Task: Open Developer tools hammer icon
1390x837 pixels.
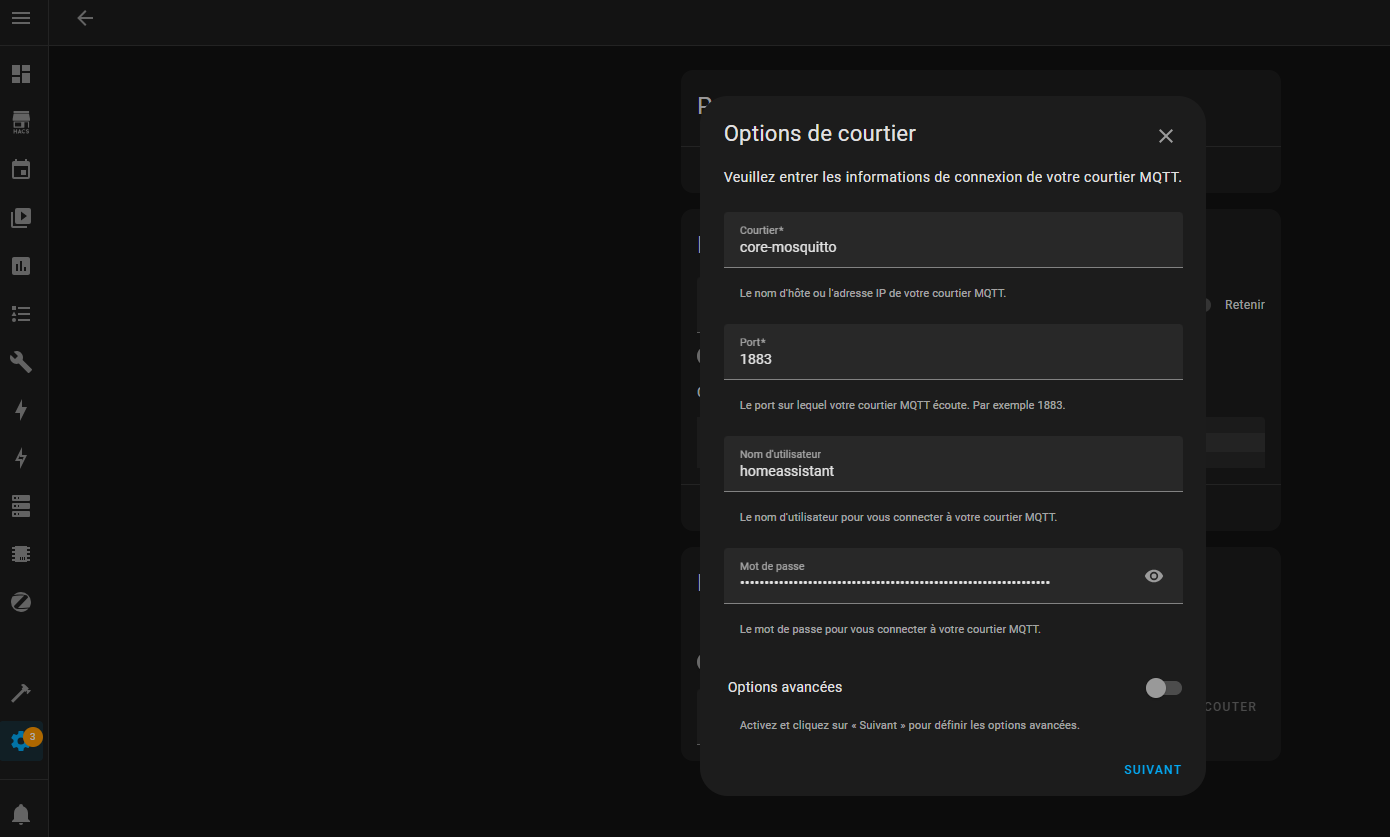Action: point(21,693)
